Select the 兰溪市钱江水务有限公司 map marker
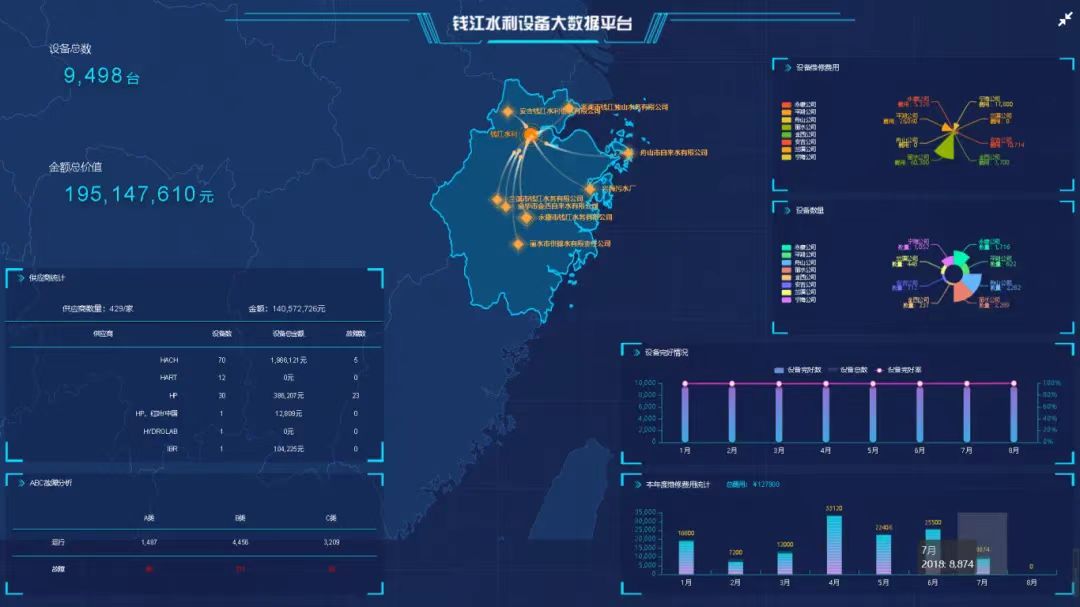The image size is (1080, 607). (497, 199)
